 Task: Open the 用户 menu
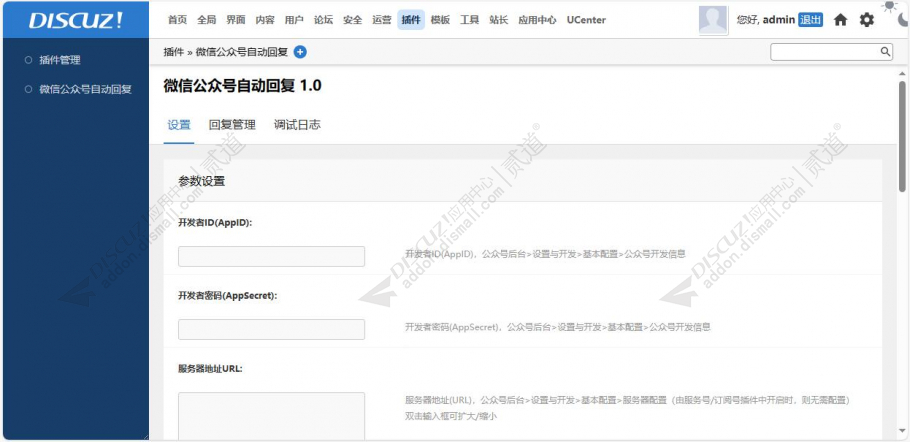(294, 20)
